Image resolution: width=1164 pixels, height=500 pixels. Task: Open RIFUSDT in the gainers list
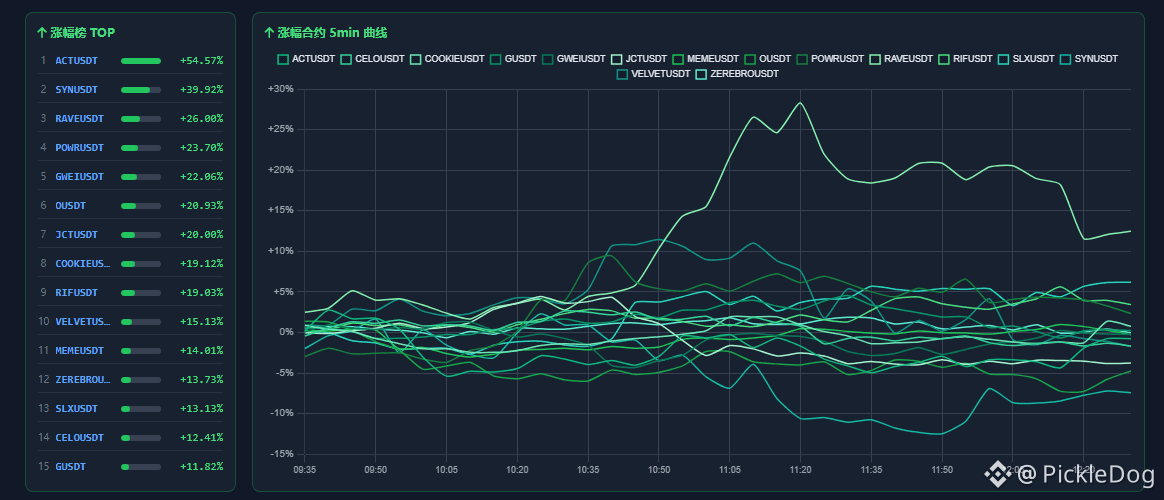point(76,293)
